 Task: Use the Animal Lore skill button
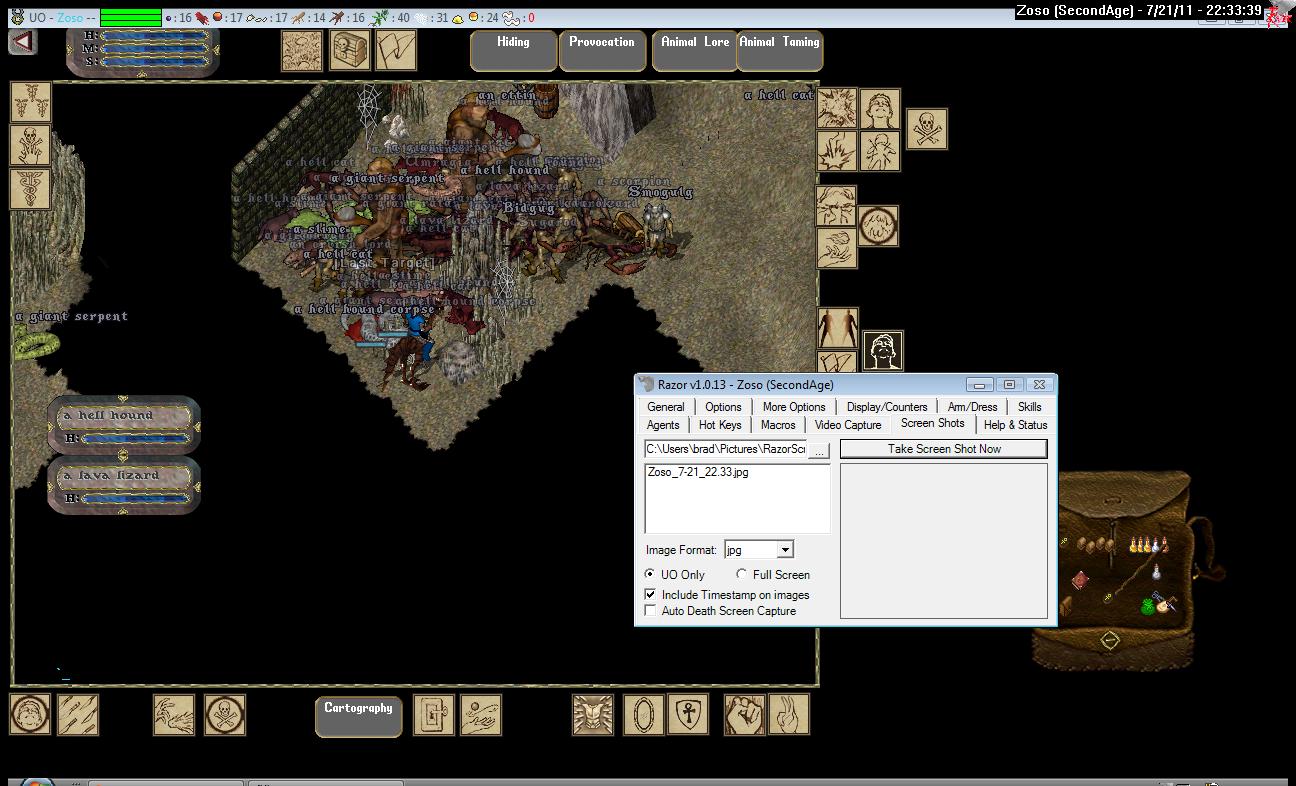(695, 50)
